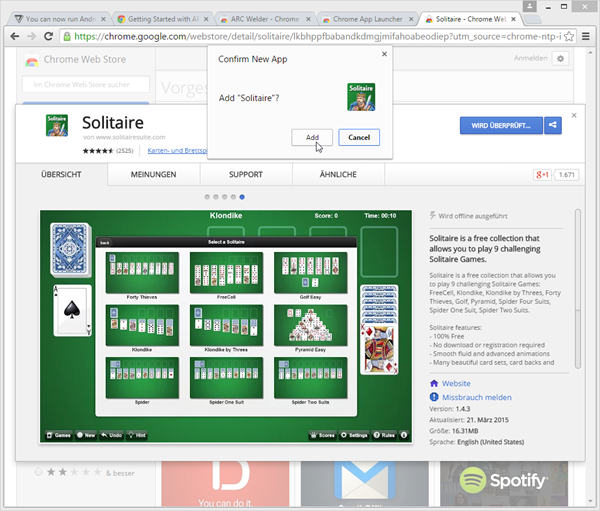Click the Anmelden sign-in link

click(530, 58)
